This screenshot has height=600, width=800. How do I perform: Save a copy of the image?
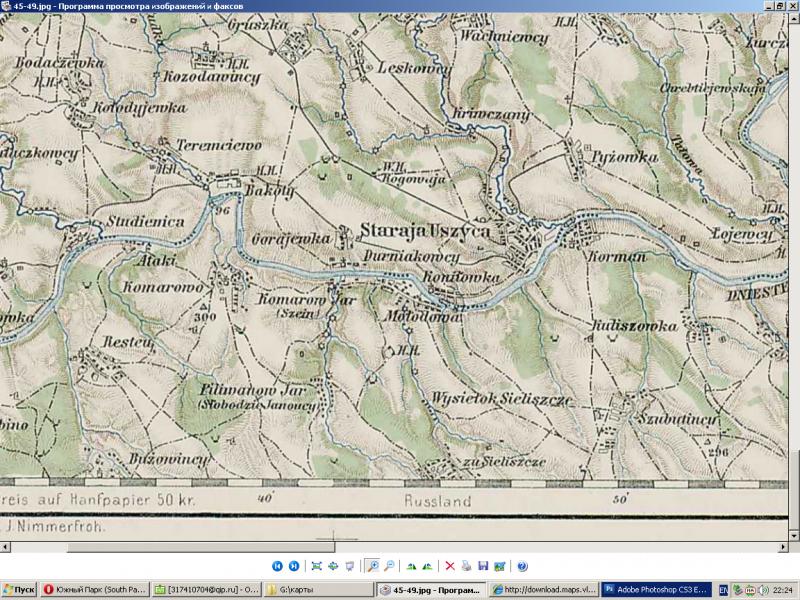point(482,566)
